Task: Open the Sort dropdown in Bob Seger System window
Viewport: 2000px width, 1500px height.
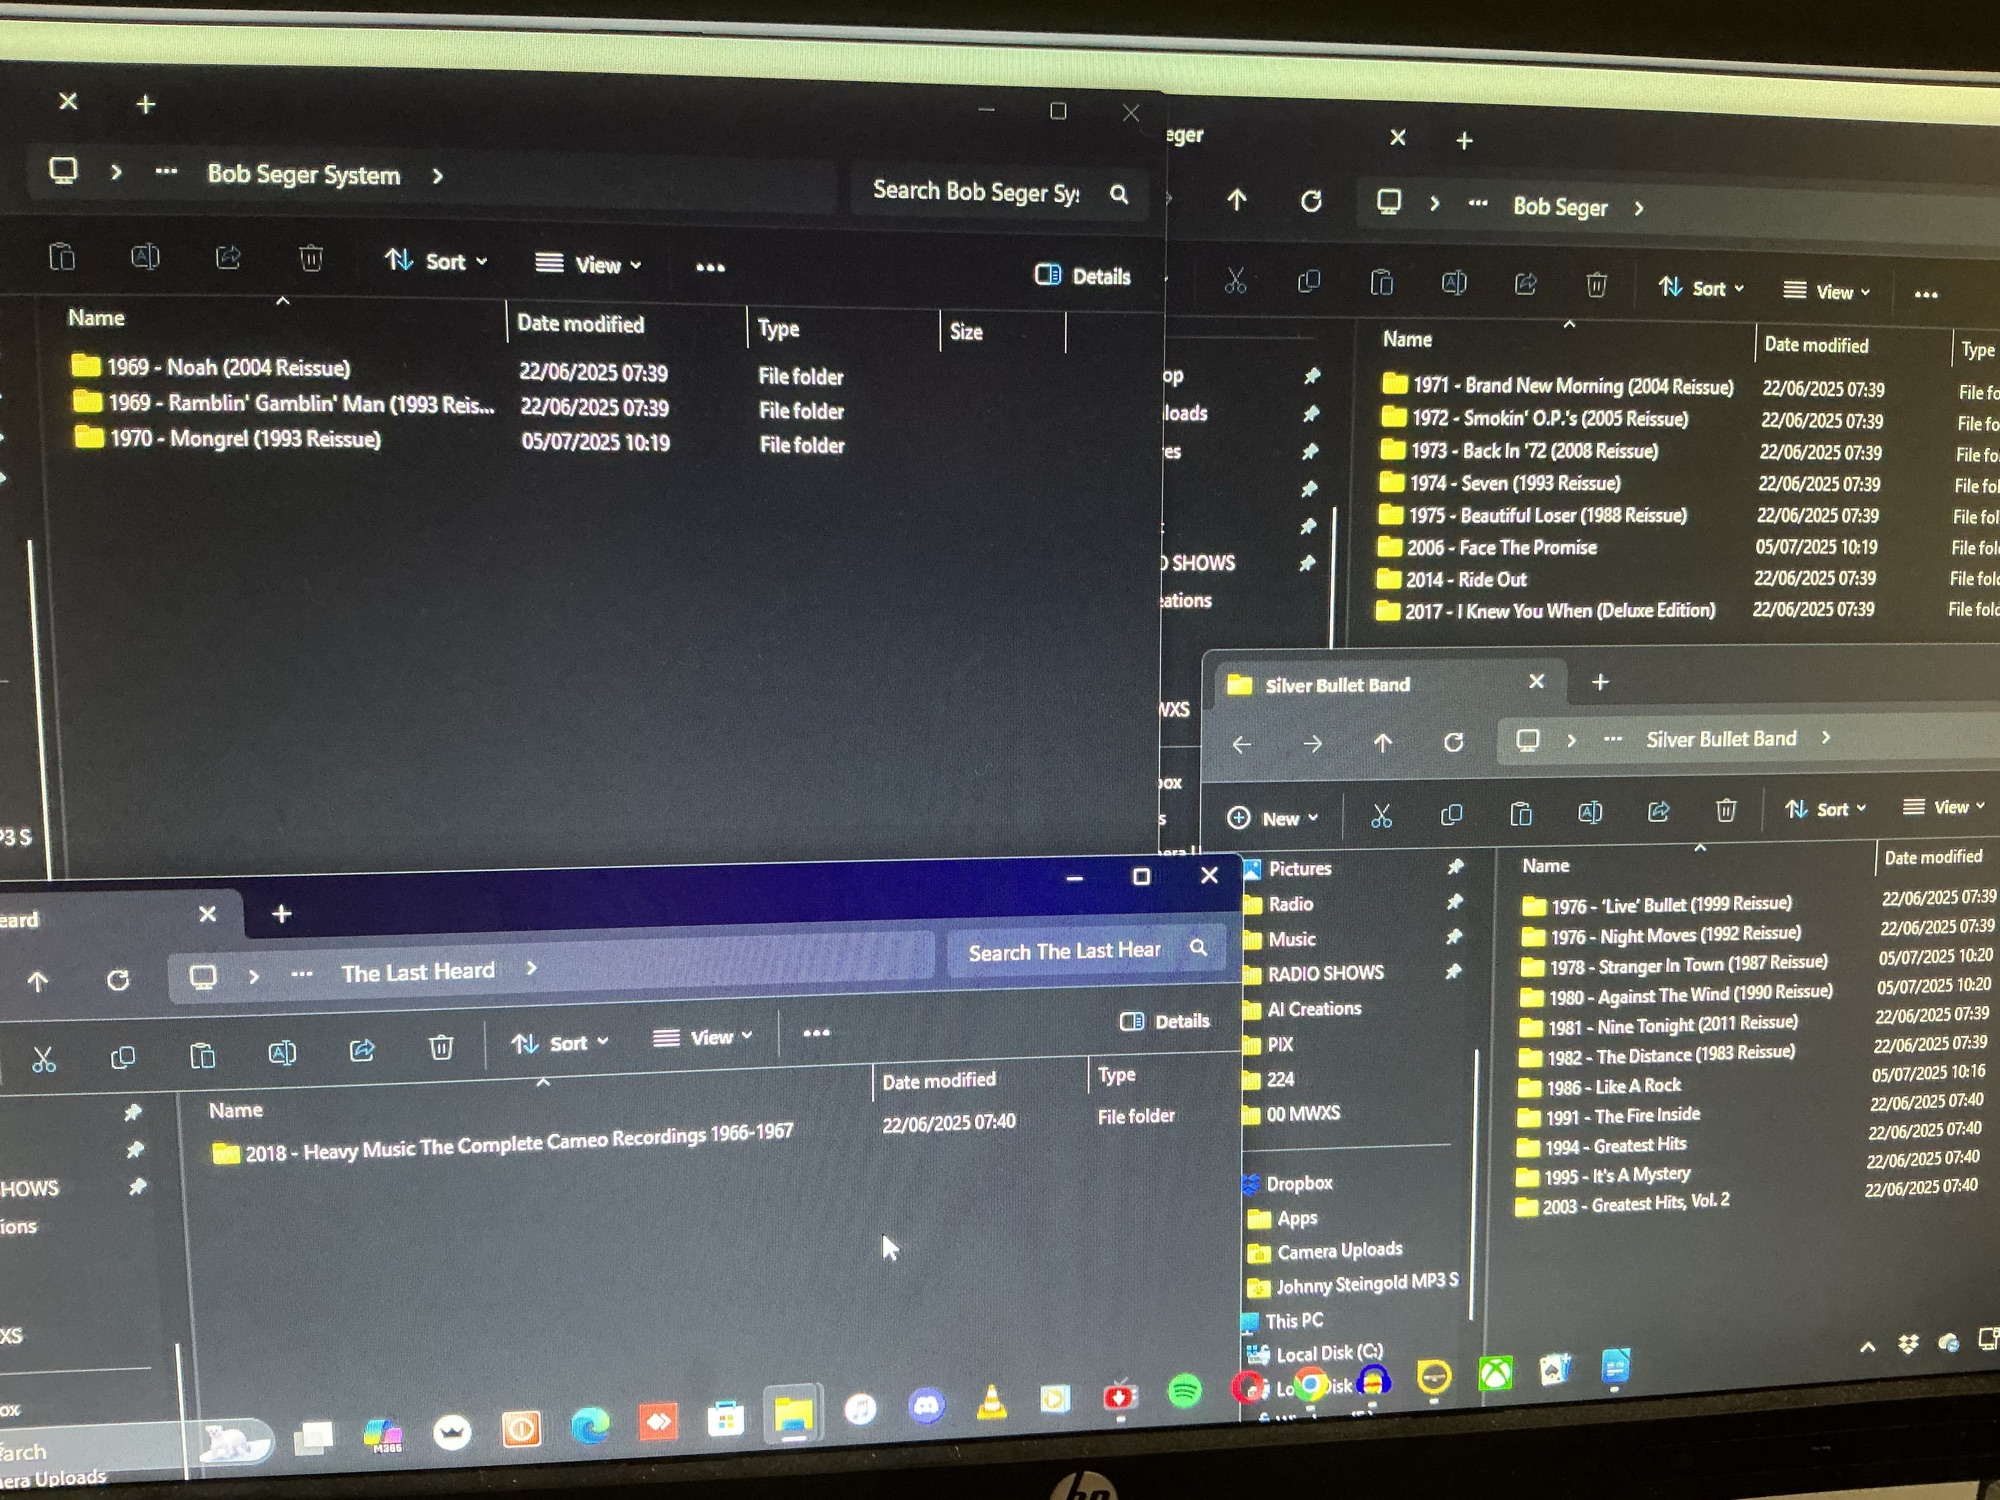Action: click(436, 262)
